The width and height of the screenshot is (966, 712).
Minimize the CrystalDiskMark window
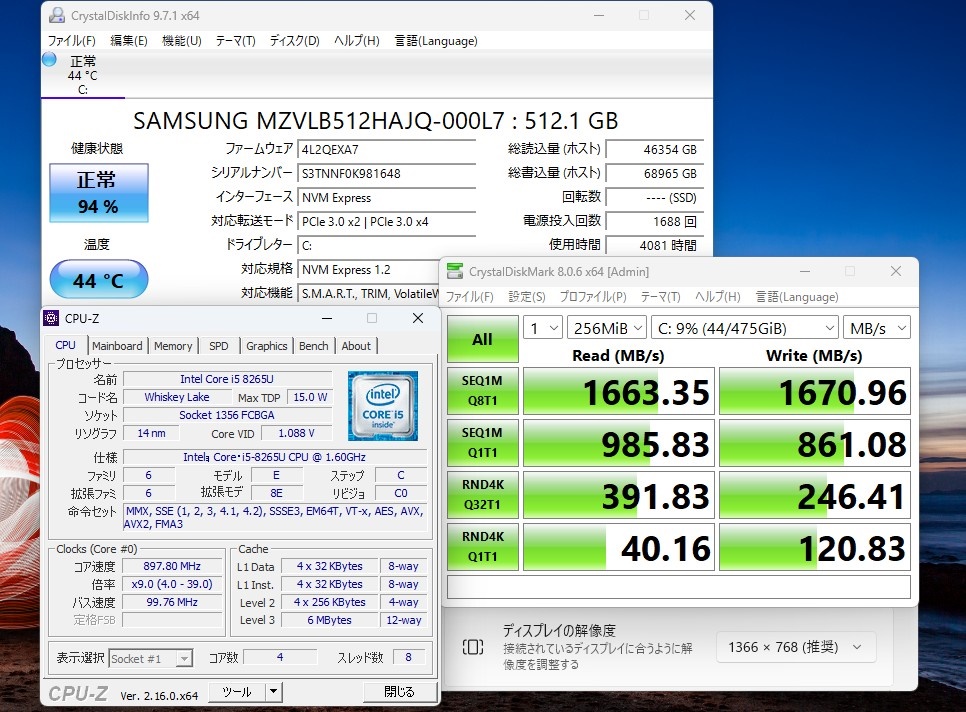point(805,272)
